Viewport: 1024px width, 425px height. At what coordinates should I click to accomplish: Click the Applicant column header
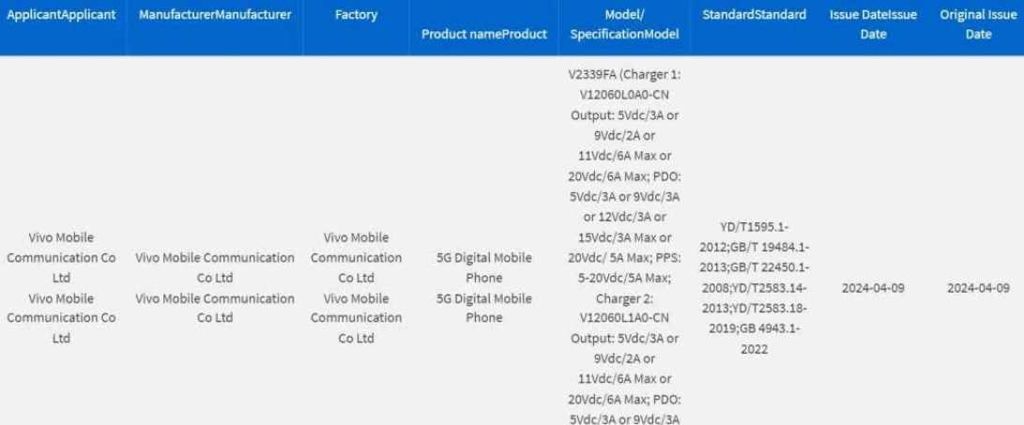click(61, 15)
